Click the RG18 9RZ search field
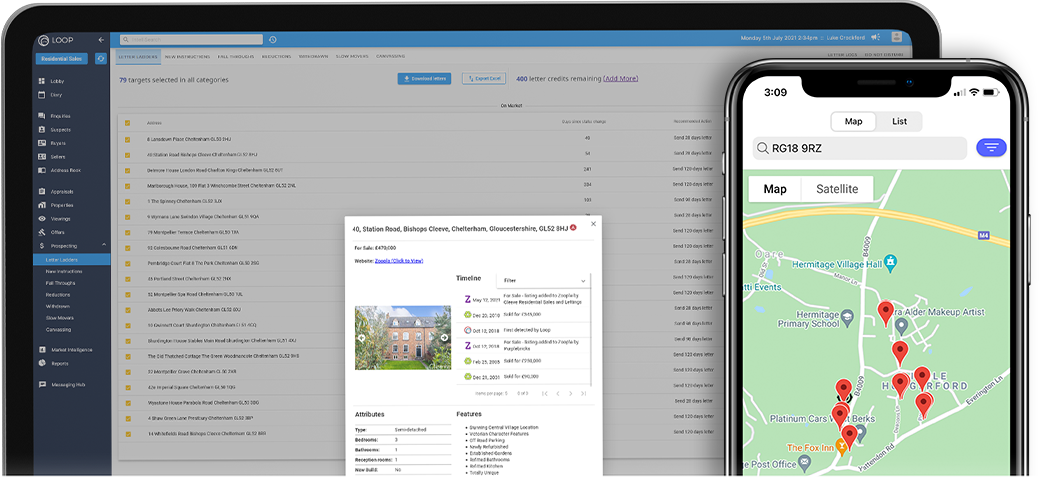Image resolution: width=1039 pixels, height=477 pixels. 859,149
